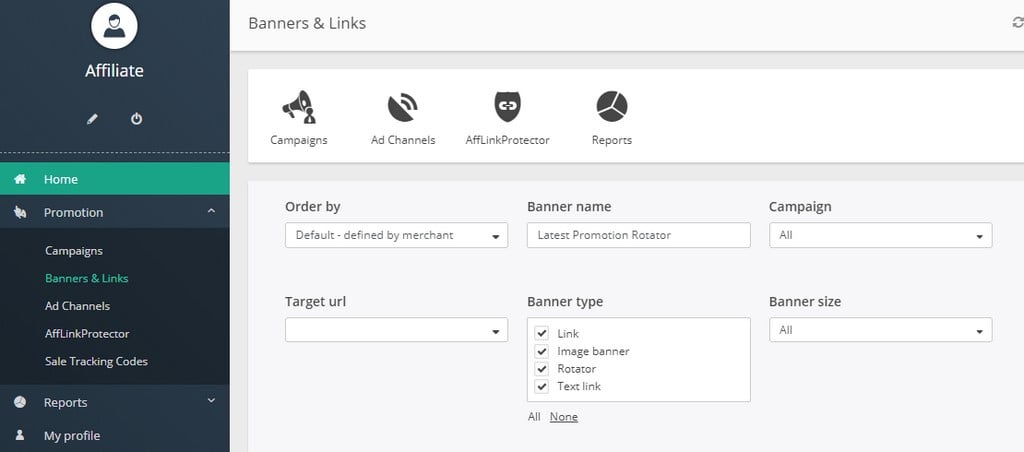Click the refresh icon in header

pos(1017,23)
